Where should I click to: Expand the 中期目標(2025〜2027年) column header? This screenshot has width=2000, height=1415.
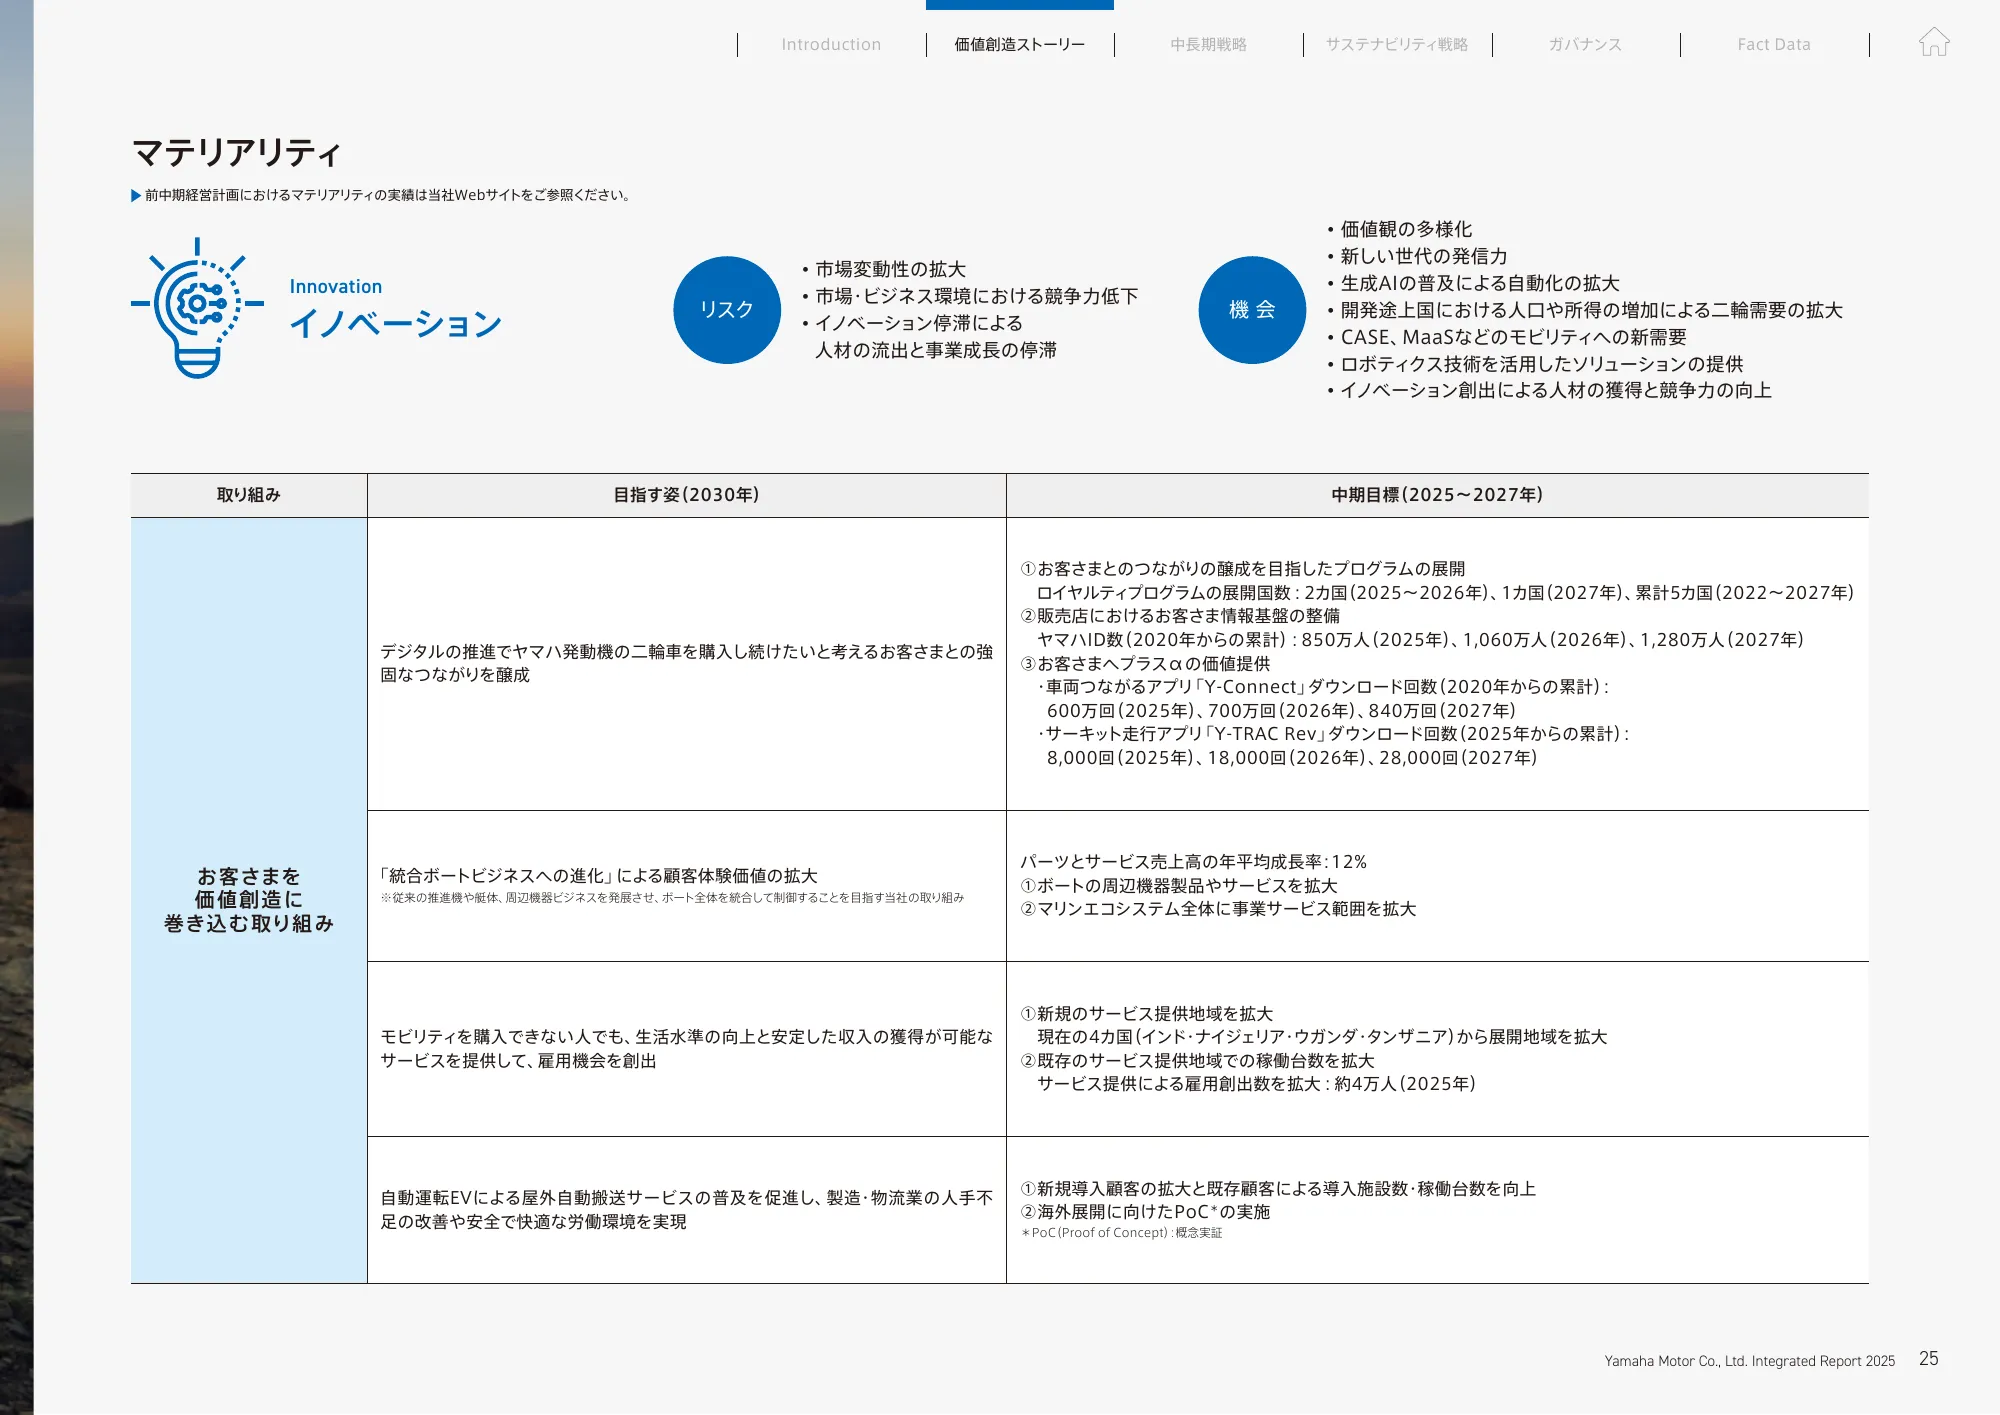[x=1437, y=494]
